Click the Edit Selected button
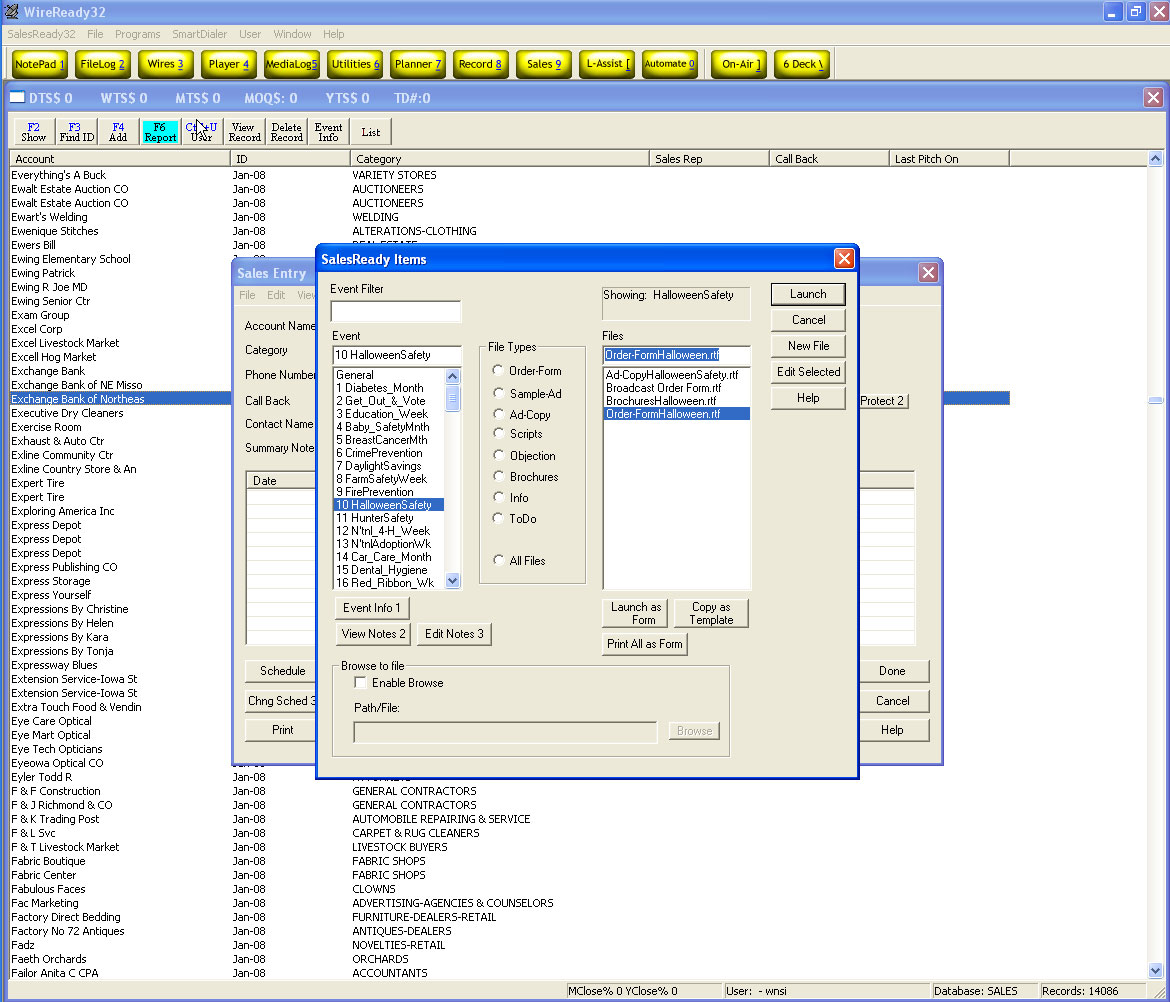 [808, 372]
